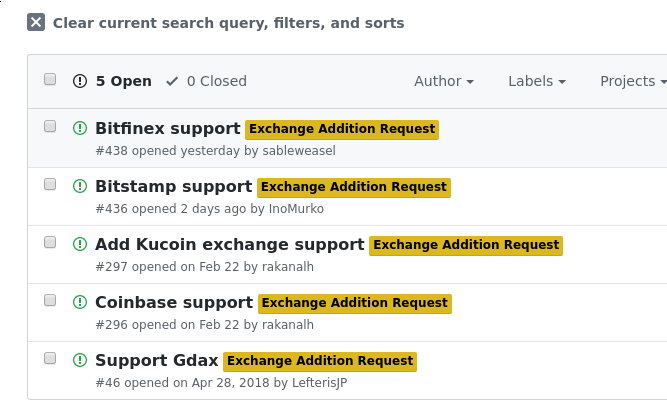This screenshot has height=414, width=667.
Task: Open the Add Kucoin exchange support issue
Action: [230, 244]
